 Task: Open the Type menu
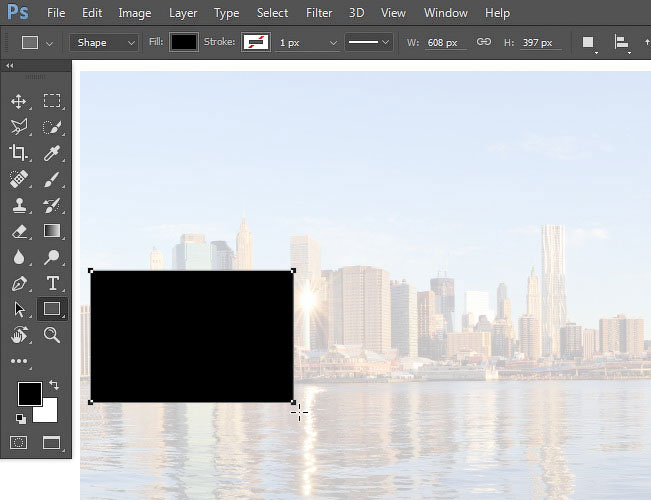coord(226,13)
